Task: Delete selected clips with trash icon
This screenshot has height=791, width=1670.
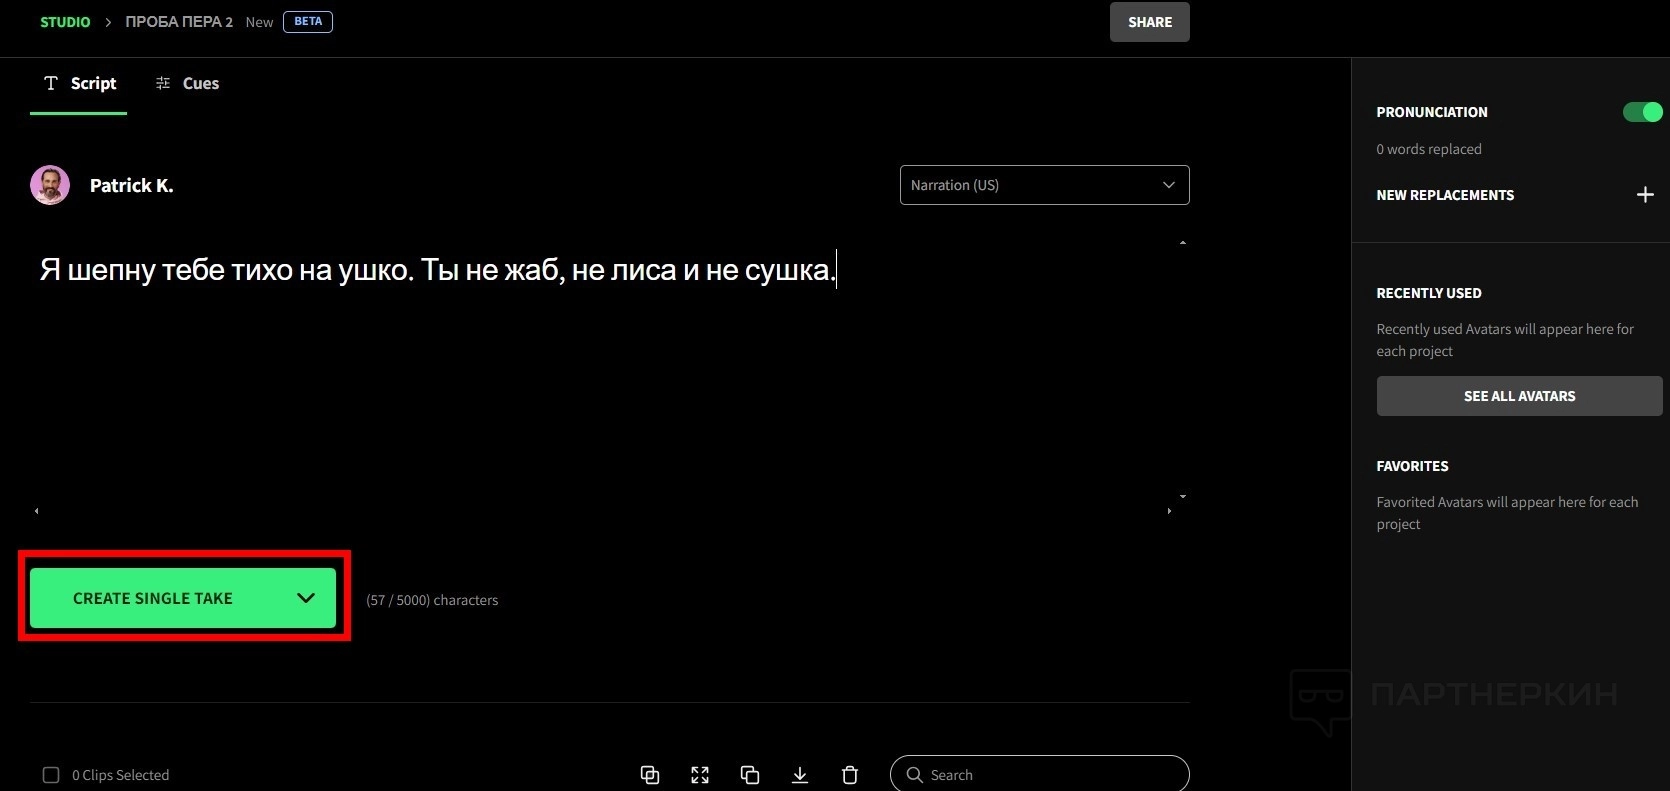Action: 850,775
